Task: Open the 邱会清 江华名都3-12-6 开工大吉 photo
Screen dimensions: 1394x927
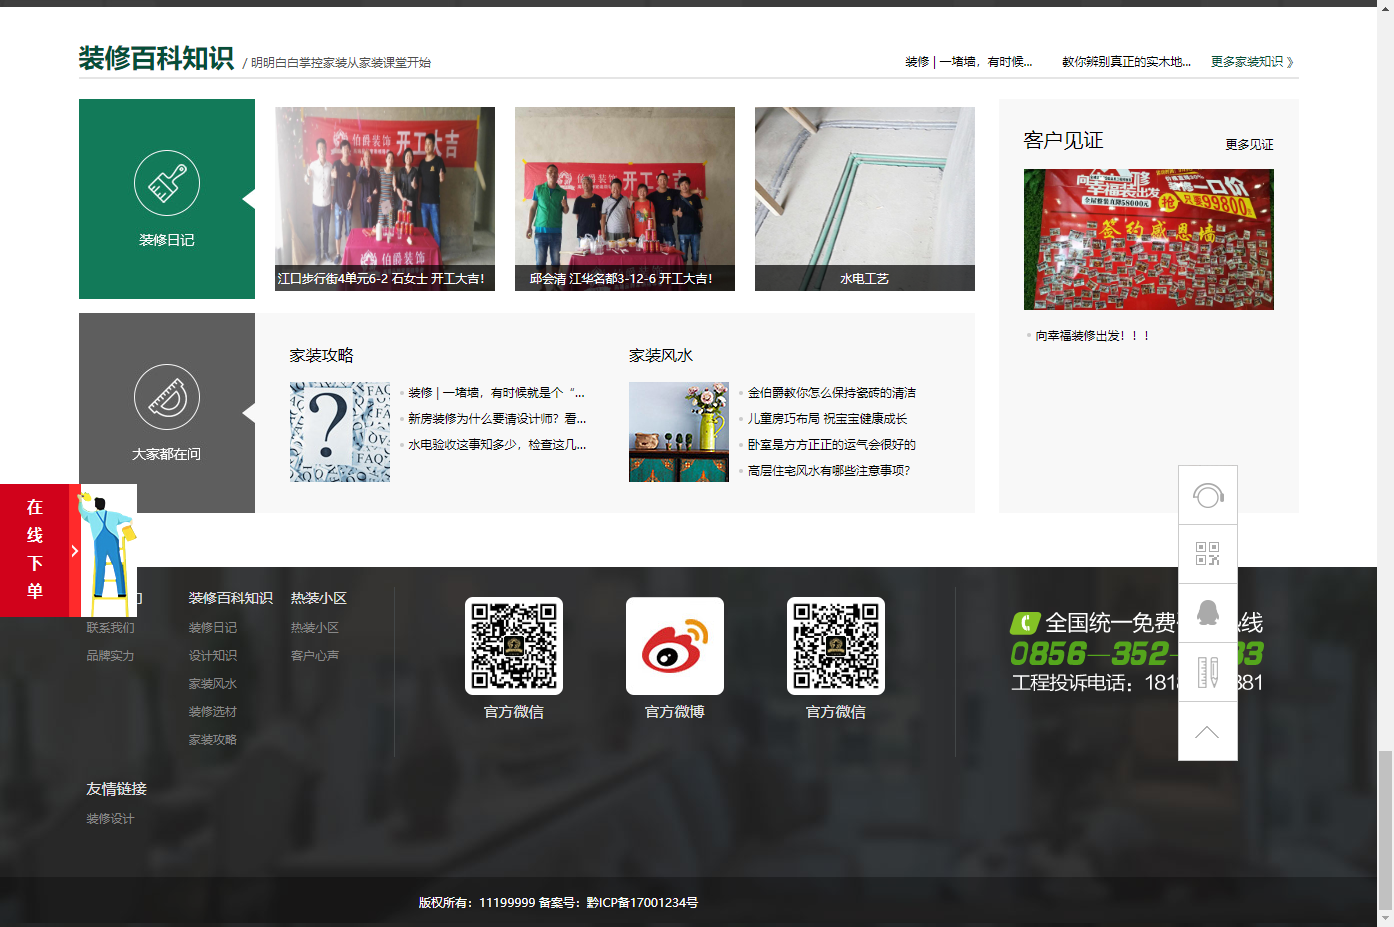Action: coord(625,199)
